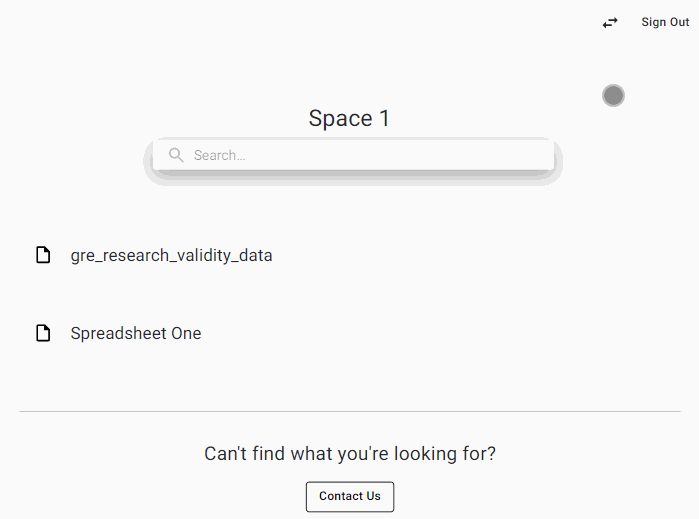699x519 pixels.
Task: Click the Space 1 heading
Action: coord(349,118)
